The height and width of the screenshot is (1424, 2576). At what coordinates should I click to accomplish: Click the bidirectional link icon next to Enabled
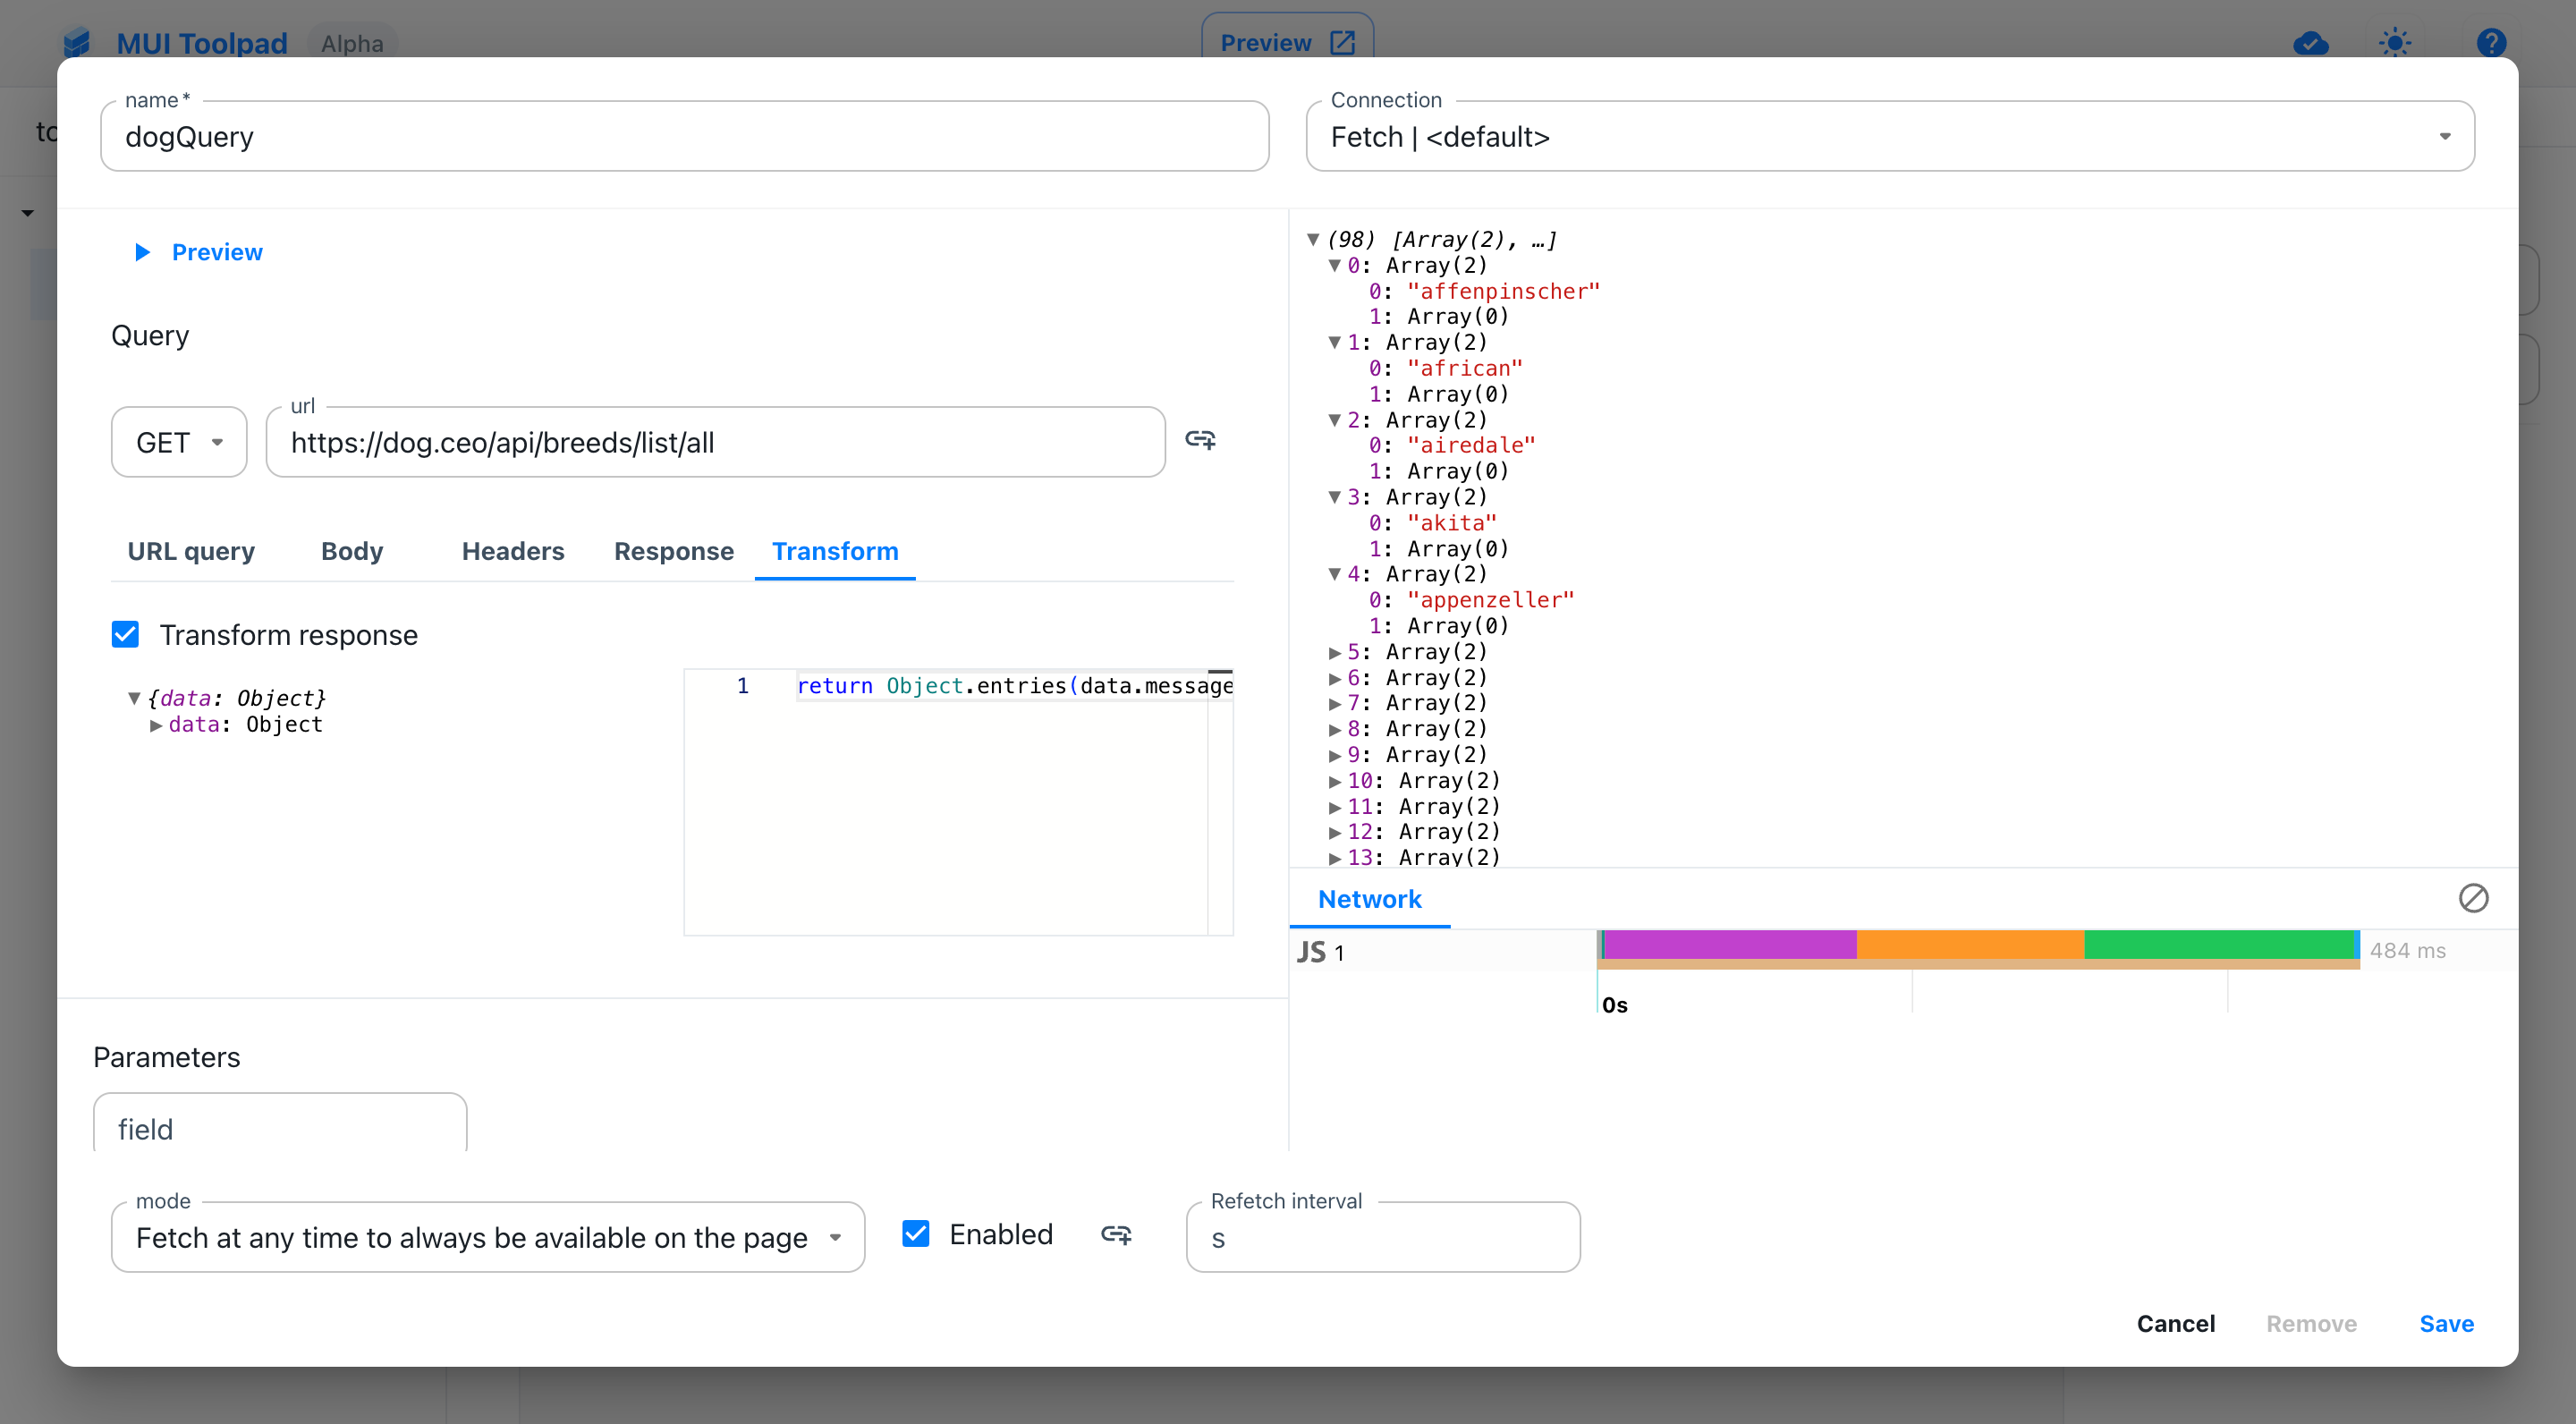tap(1117, 1234)
